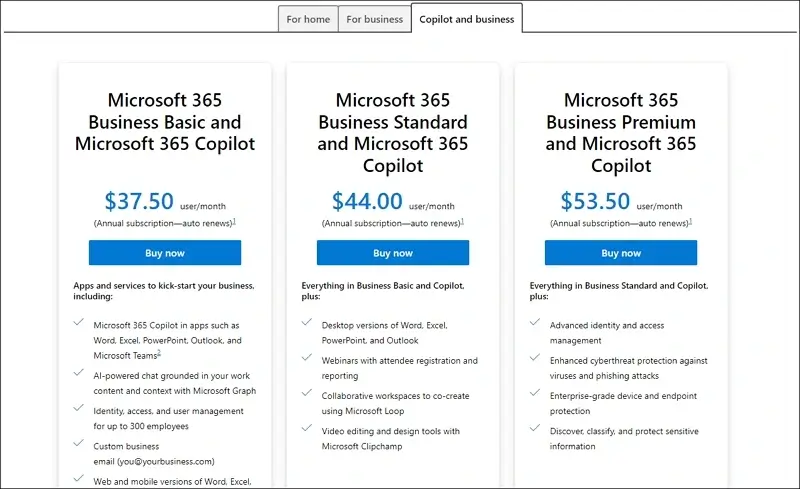Click checkmark next to Enhanced cyberthreat protection

[x=535, y=357]
